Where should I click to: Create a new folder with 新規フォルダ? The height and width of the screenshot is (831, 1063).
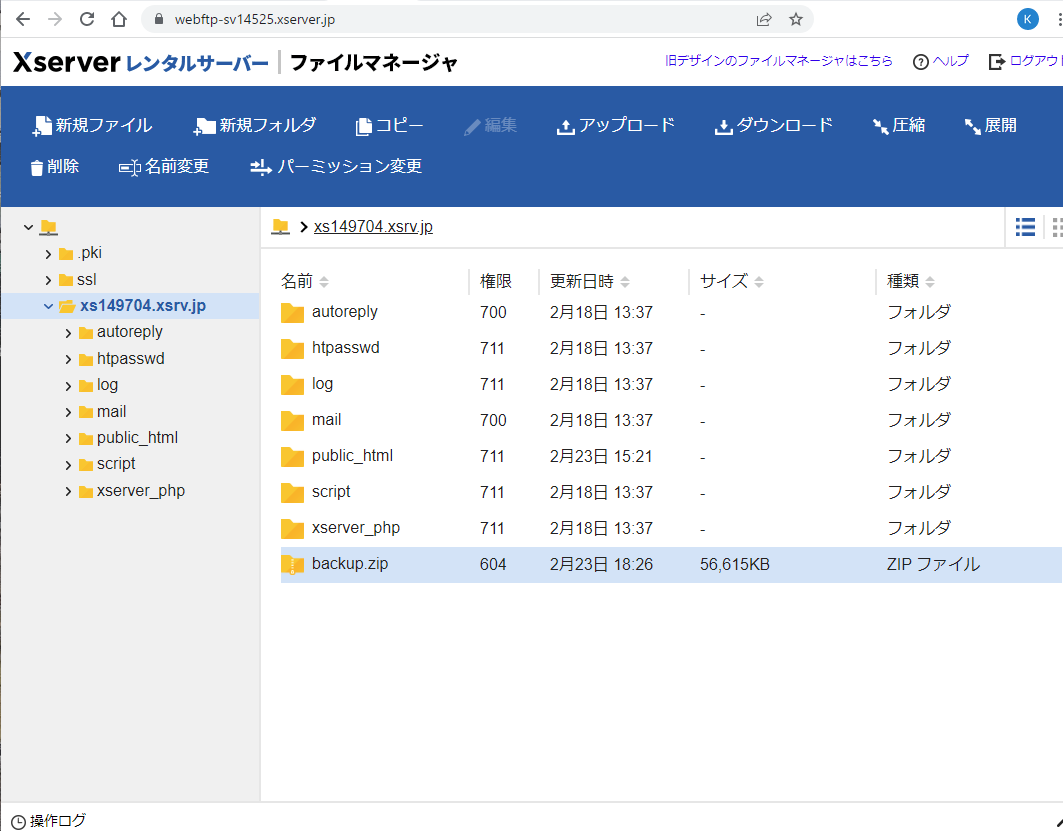click(x=255, y=125)
